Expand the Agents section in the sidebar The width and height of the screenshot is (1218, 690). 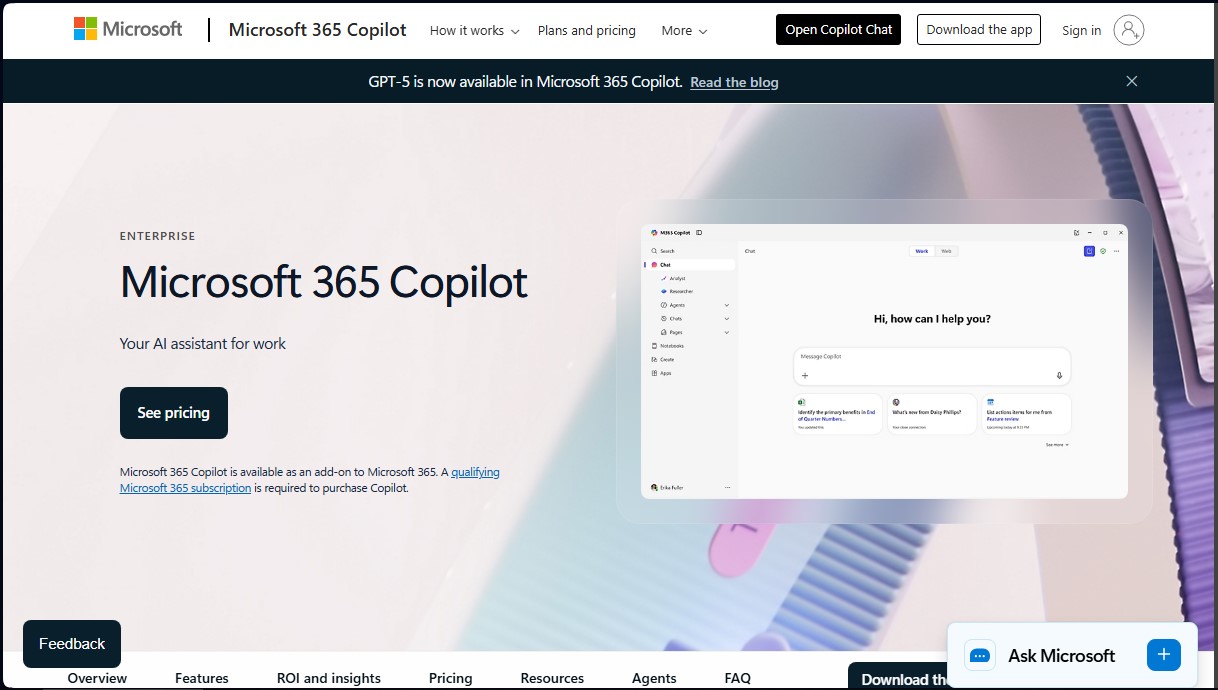[725, 305]
